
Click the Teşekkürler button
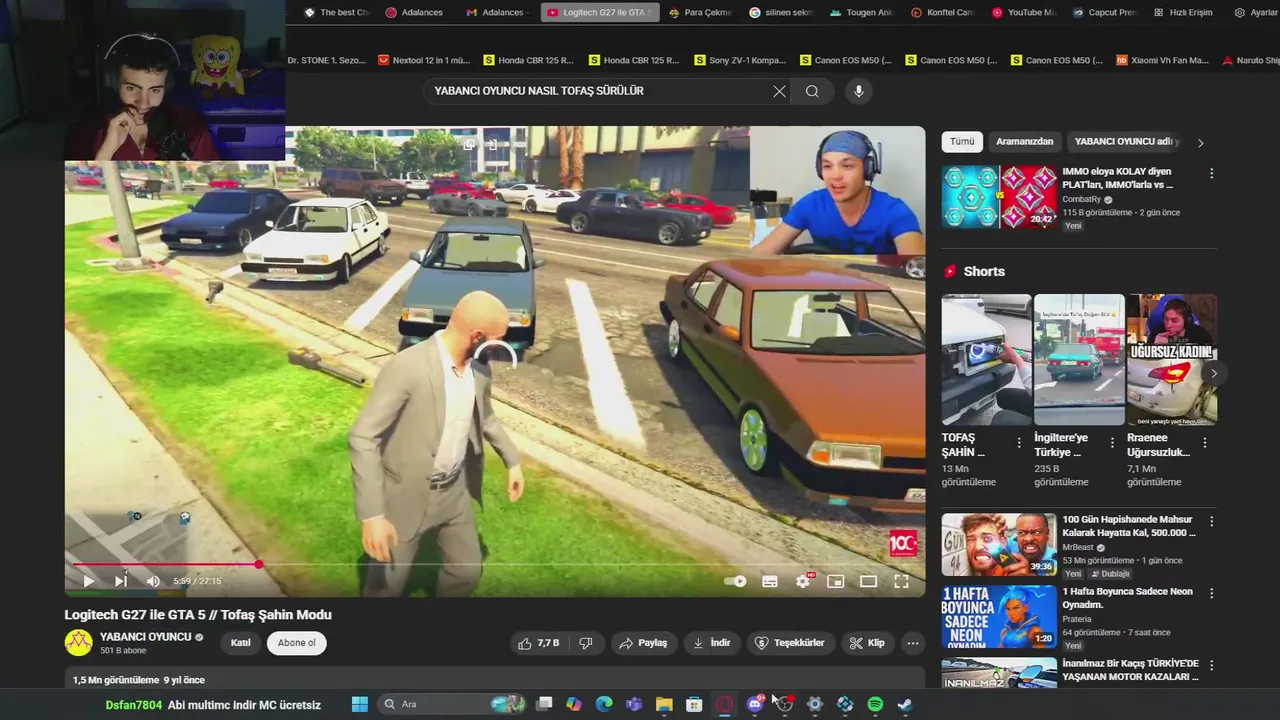[x=790, y=643]
